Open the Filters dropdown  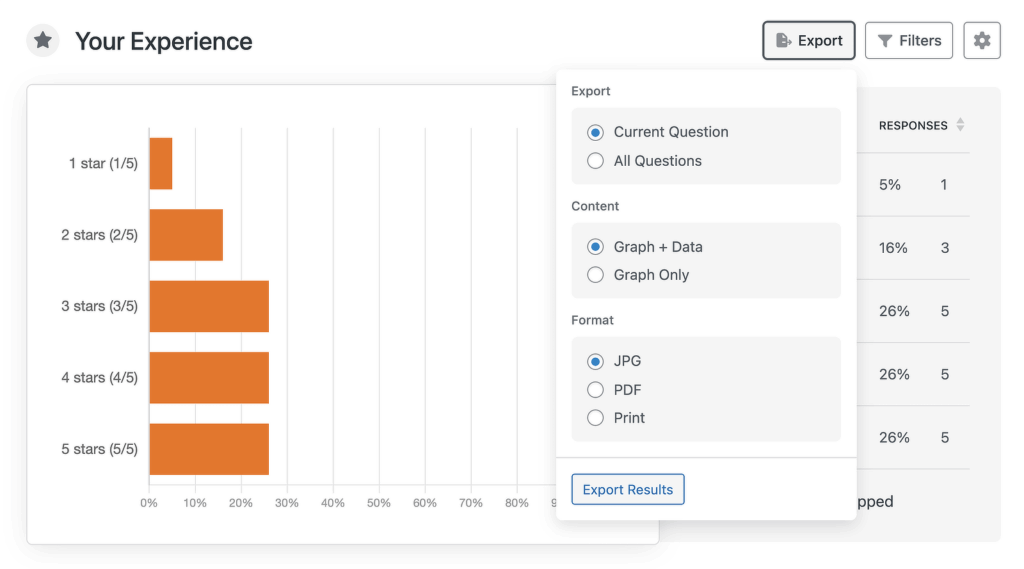click(908, 41)
